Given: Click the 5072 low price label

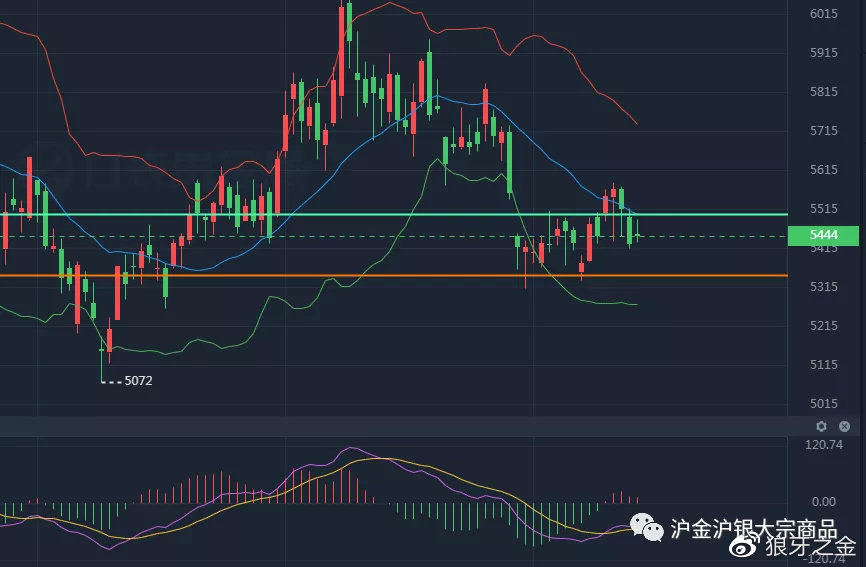Looking at the screenshot, I should [x=138, y=380].
